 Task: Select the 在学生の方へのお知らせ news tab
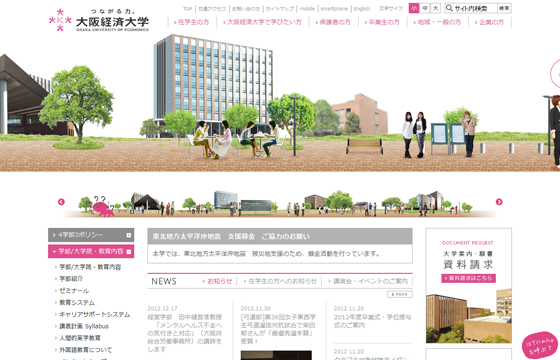(x=280, y=281)
